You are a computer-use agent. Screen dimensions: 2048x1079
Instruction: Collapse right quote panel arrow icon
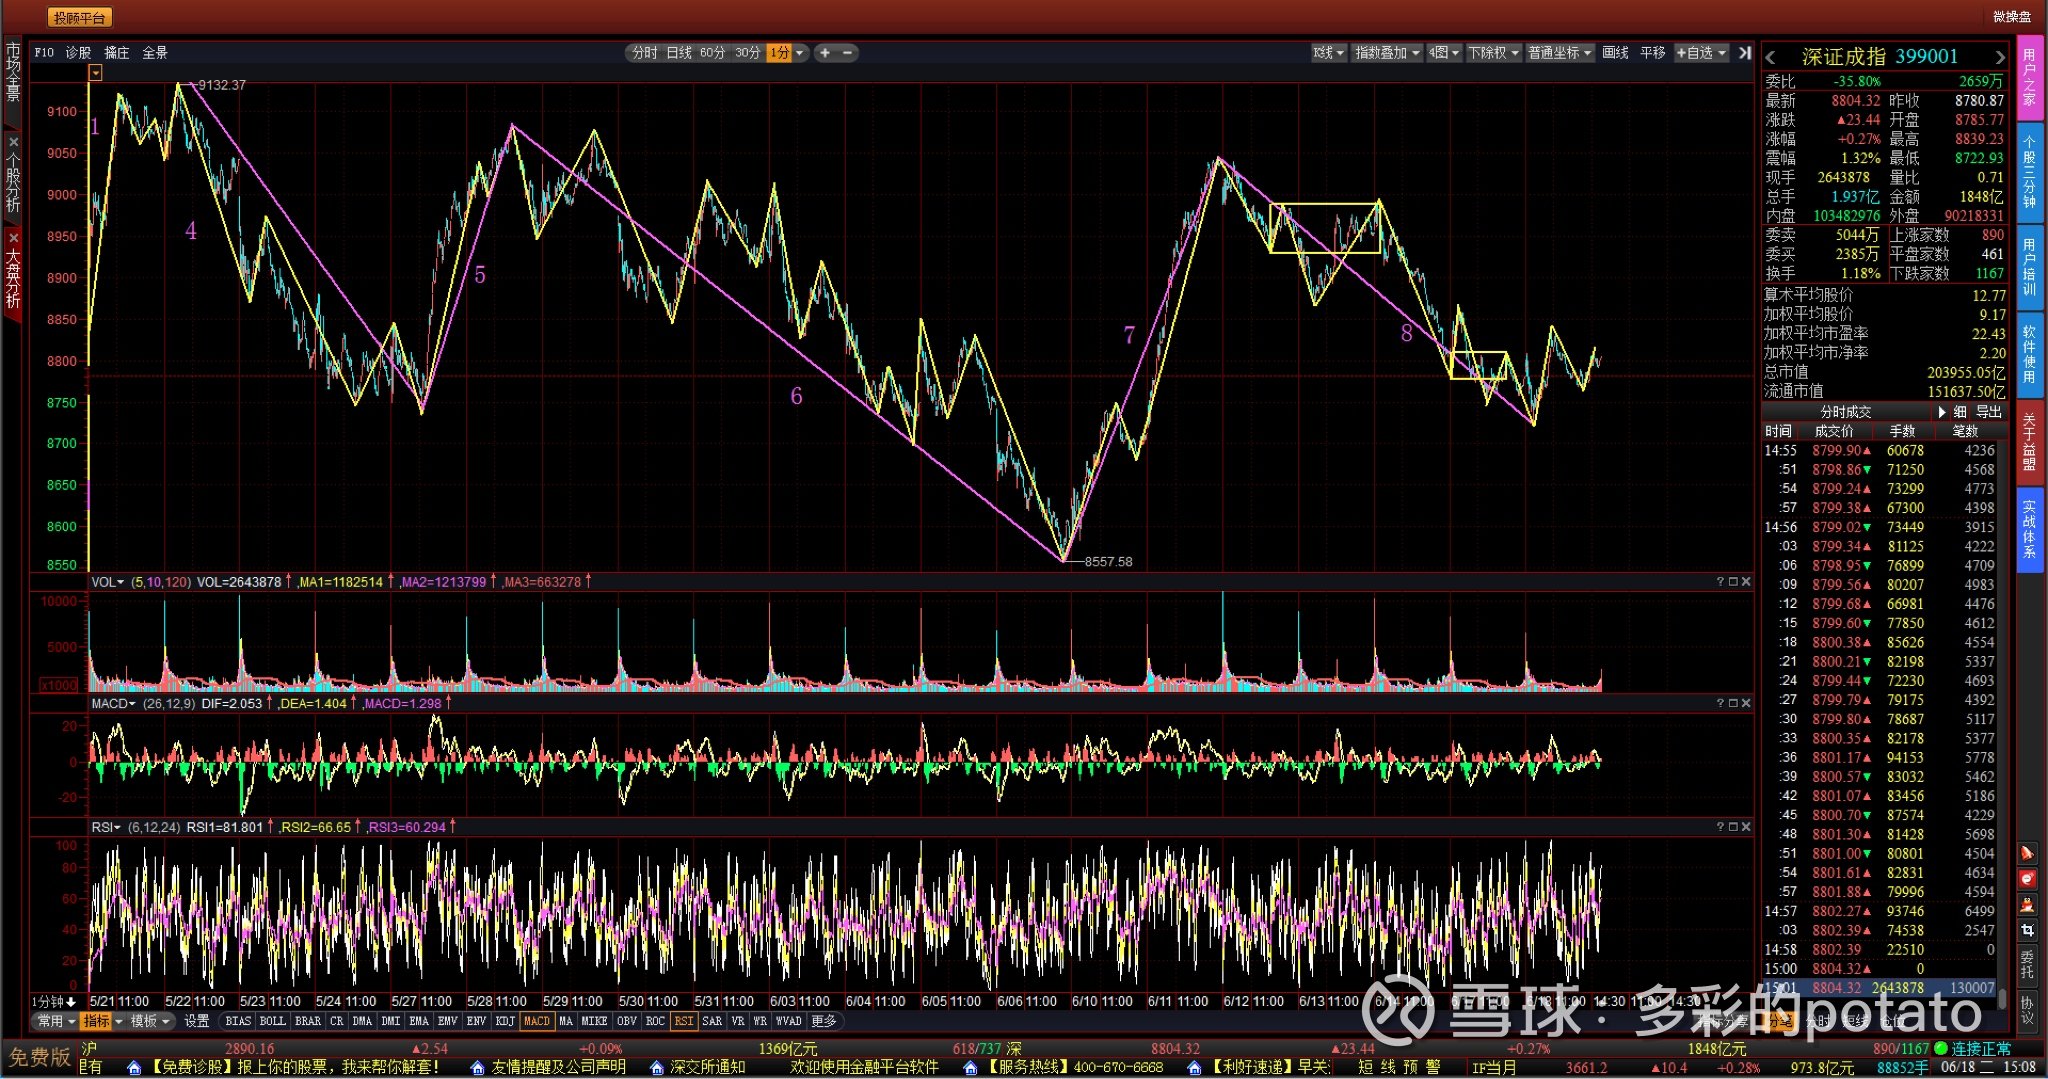pos(1745,53)
